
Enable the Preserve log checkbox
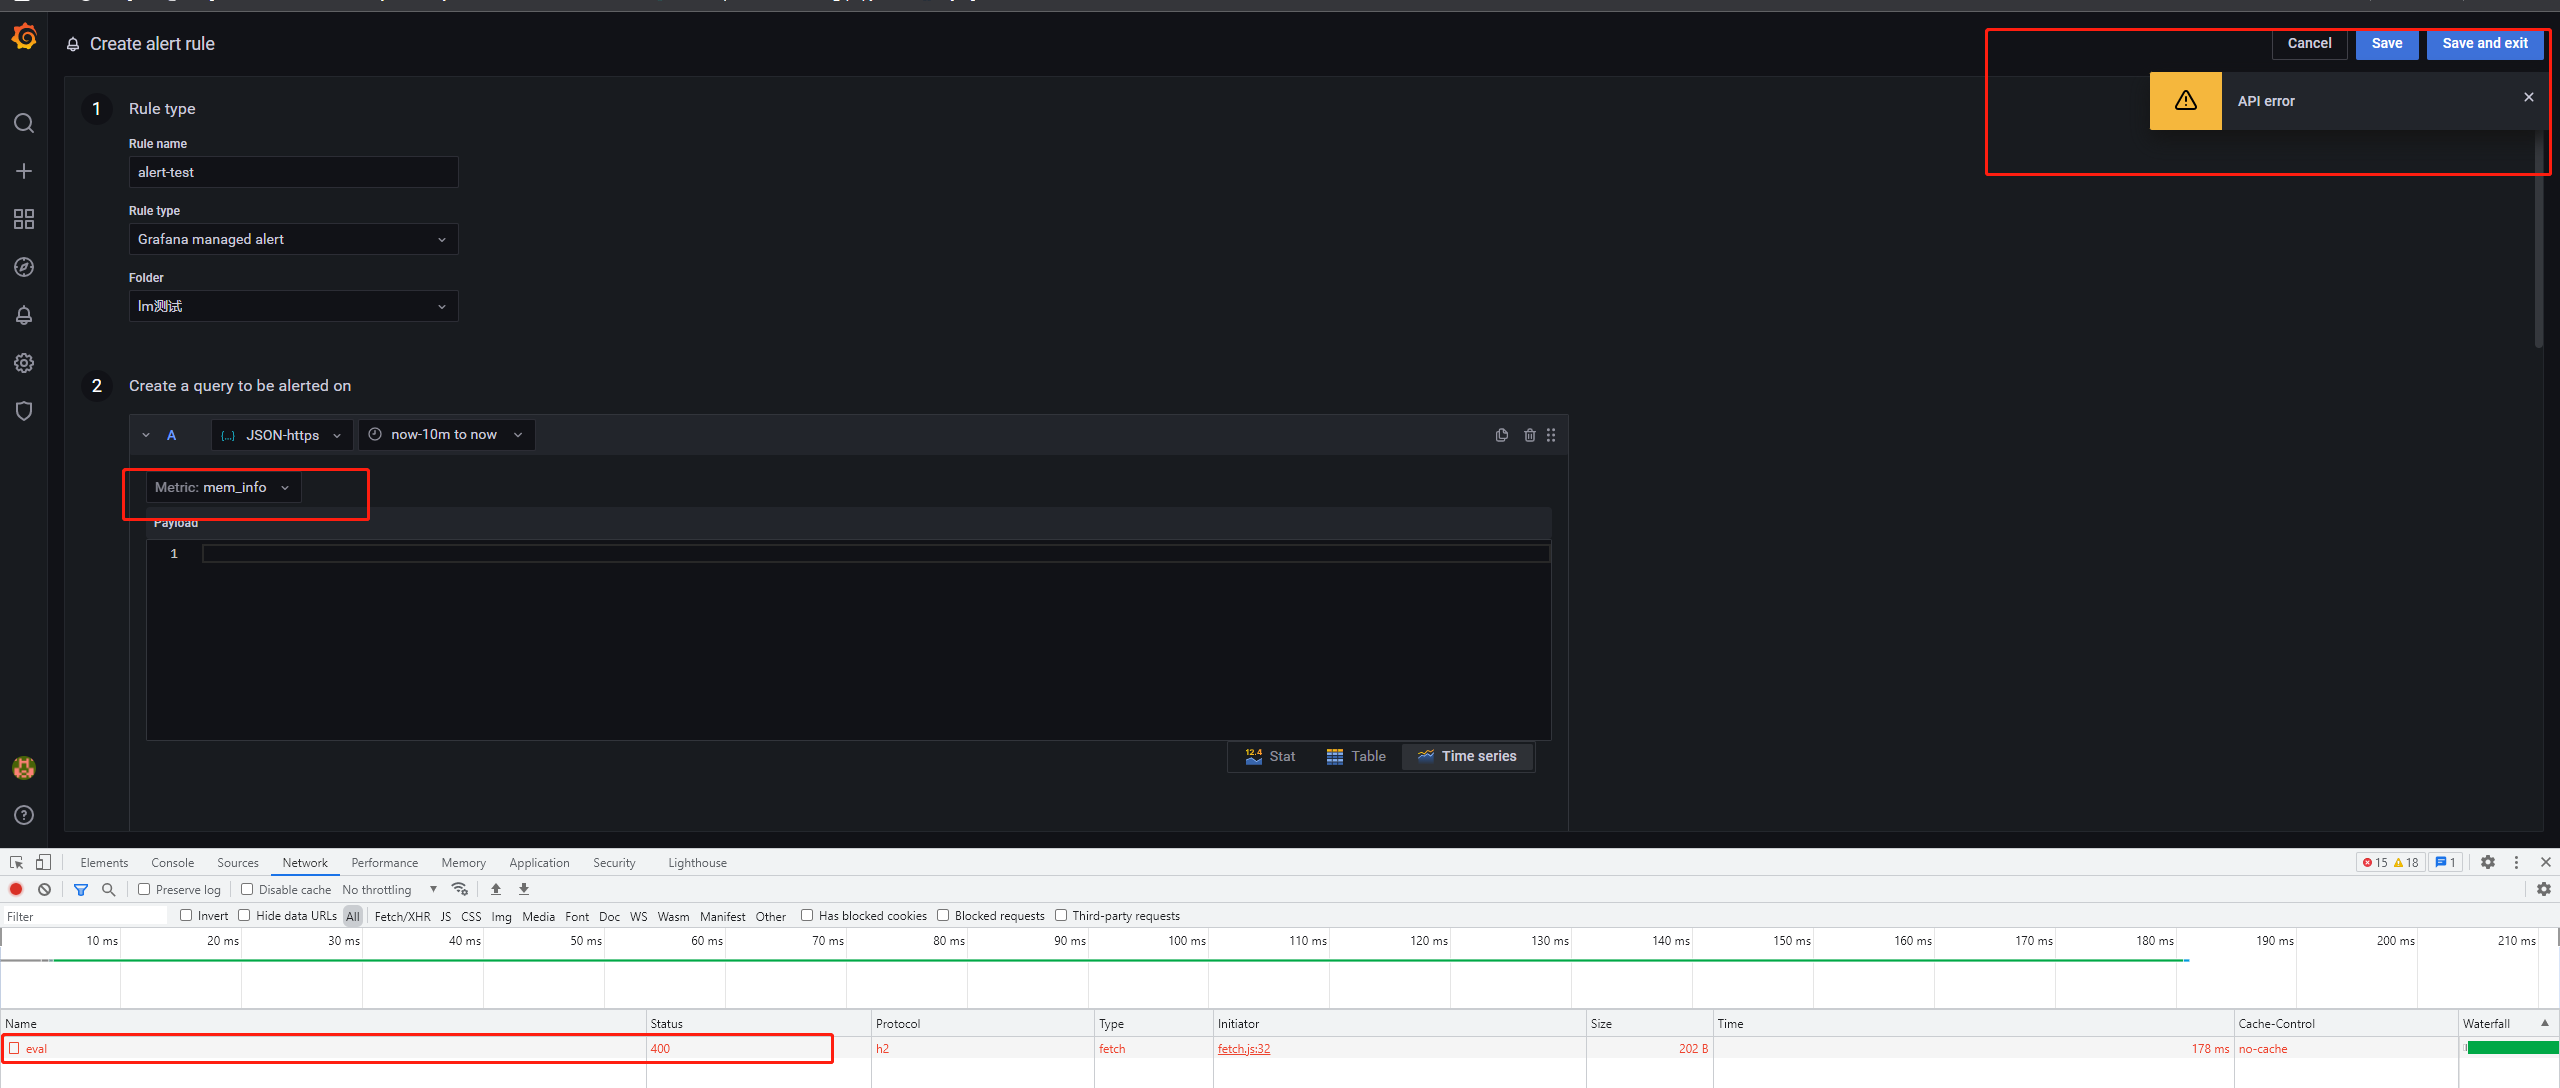tap(145, 889)
